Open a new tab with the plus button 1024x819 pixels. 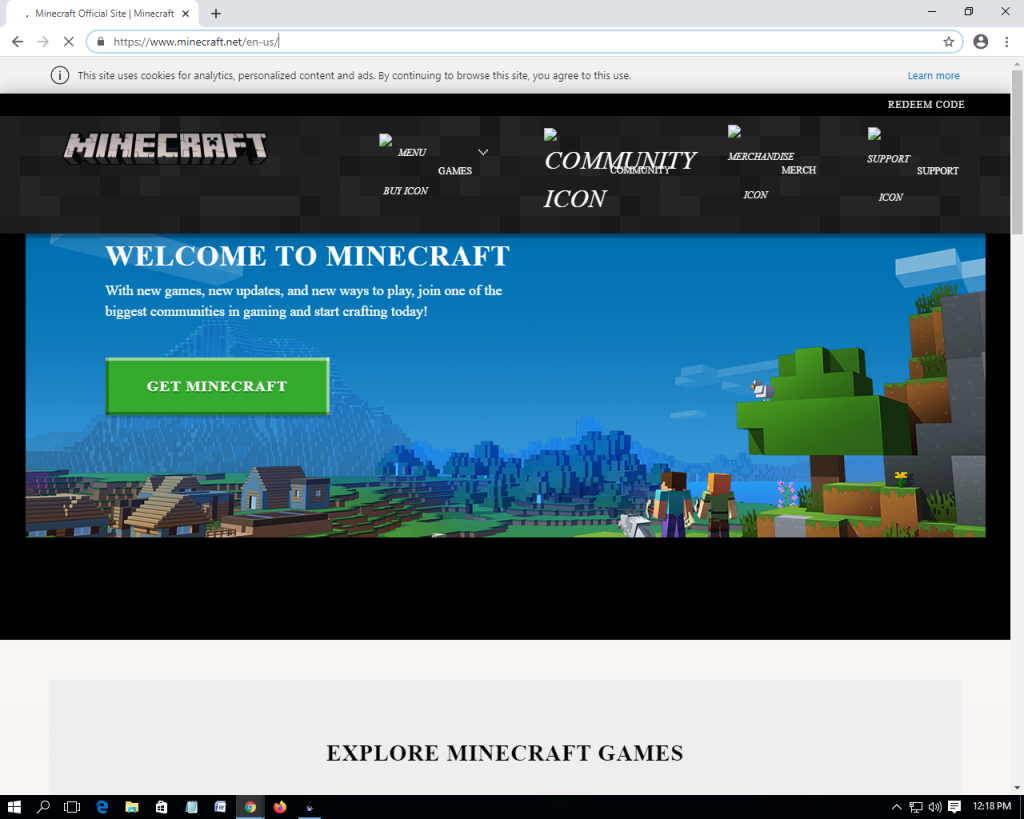click(216, 13)
